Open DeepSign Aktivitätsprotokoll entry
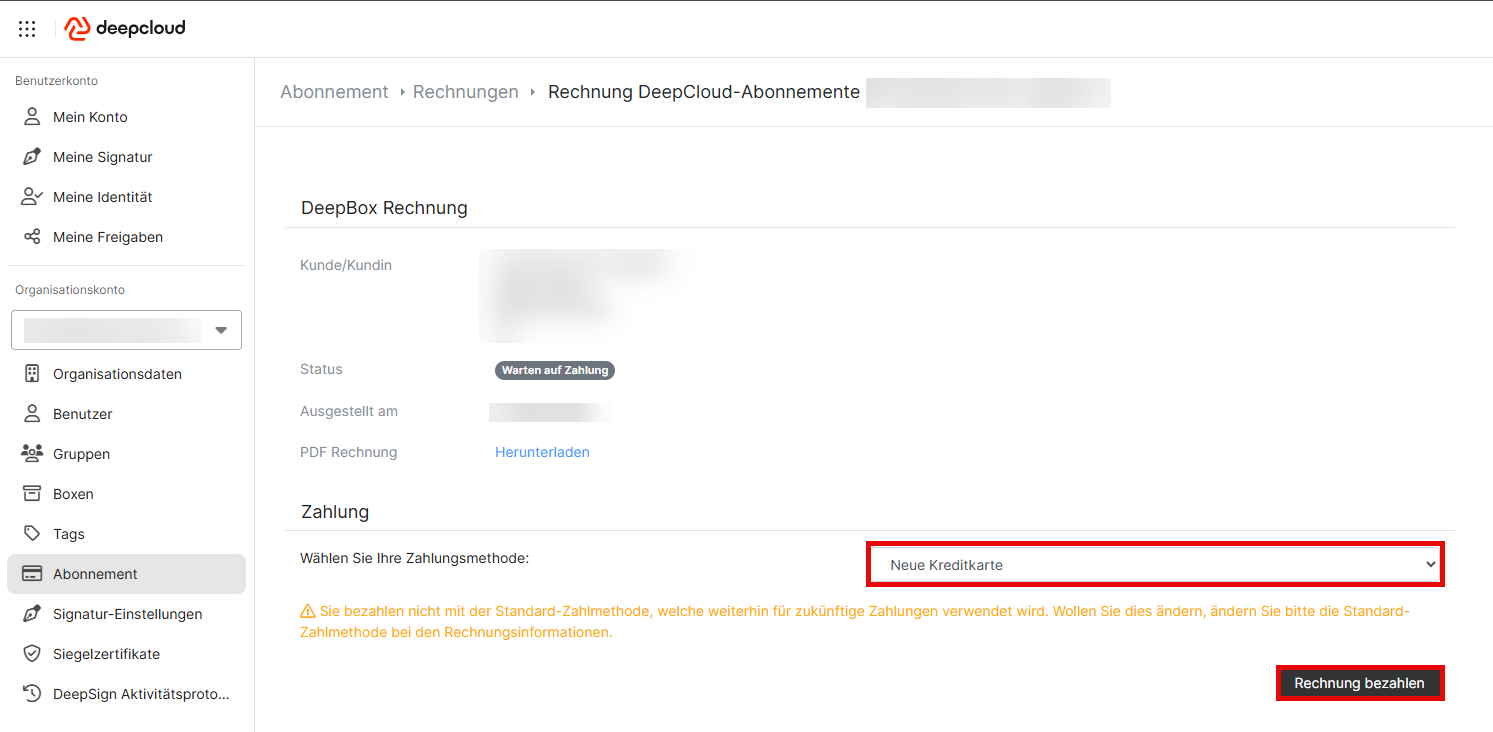This screenshot has height=732, width=1493. tap(126, 694)
